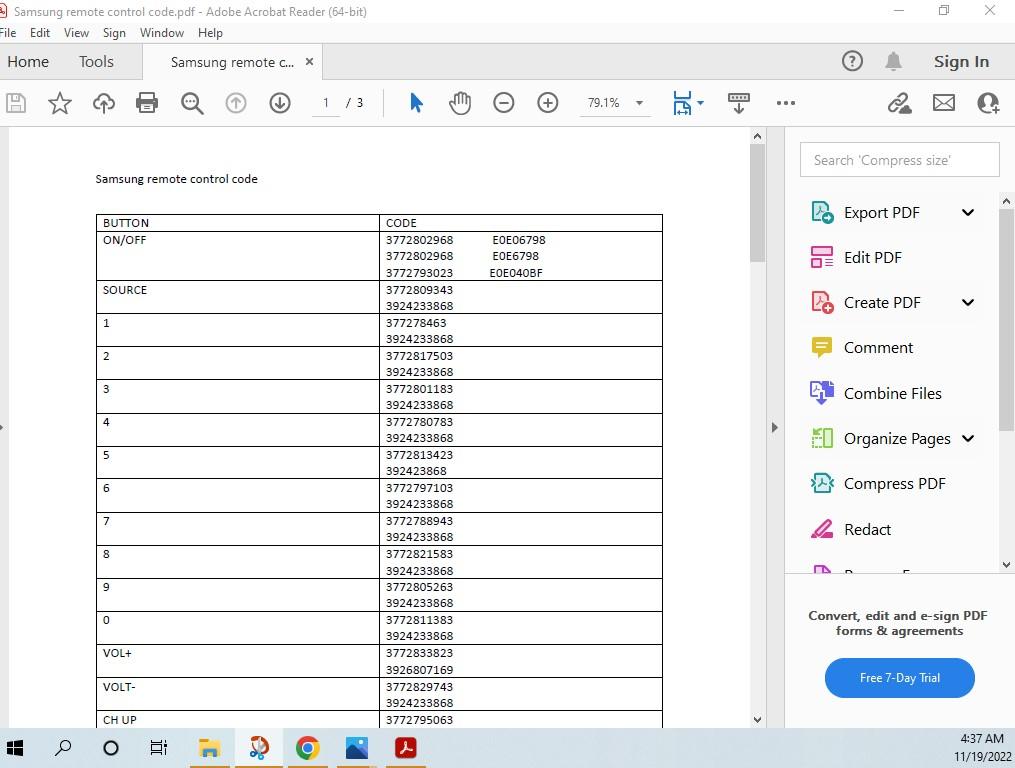Viewport: 1015px width, 768px height.
Task: Launch the Combine Files tool
Action: [876, 393]
